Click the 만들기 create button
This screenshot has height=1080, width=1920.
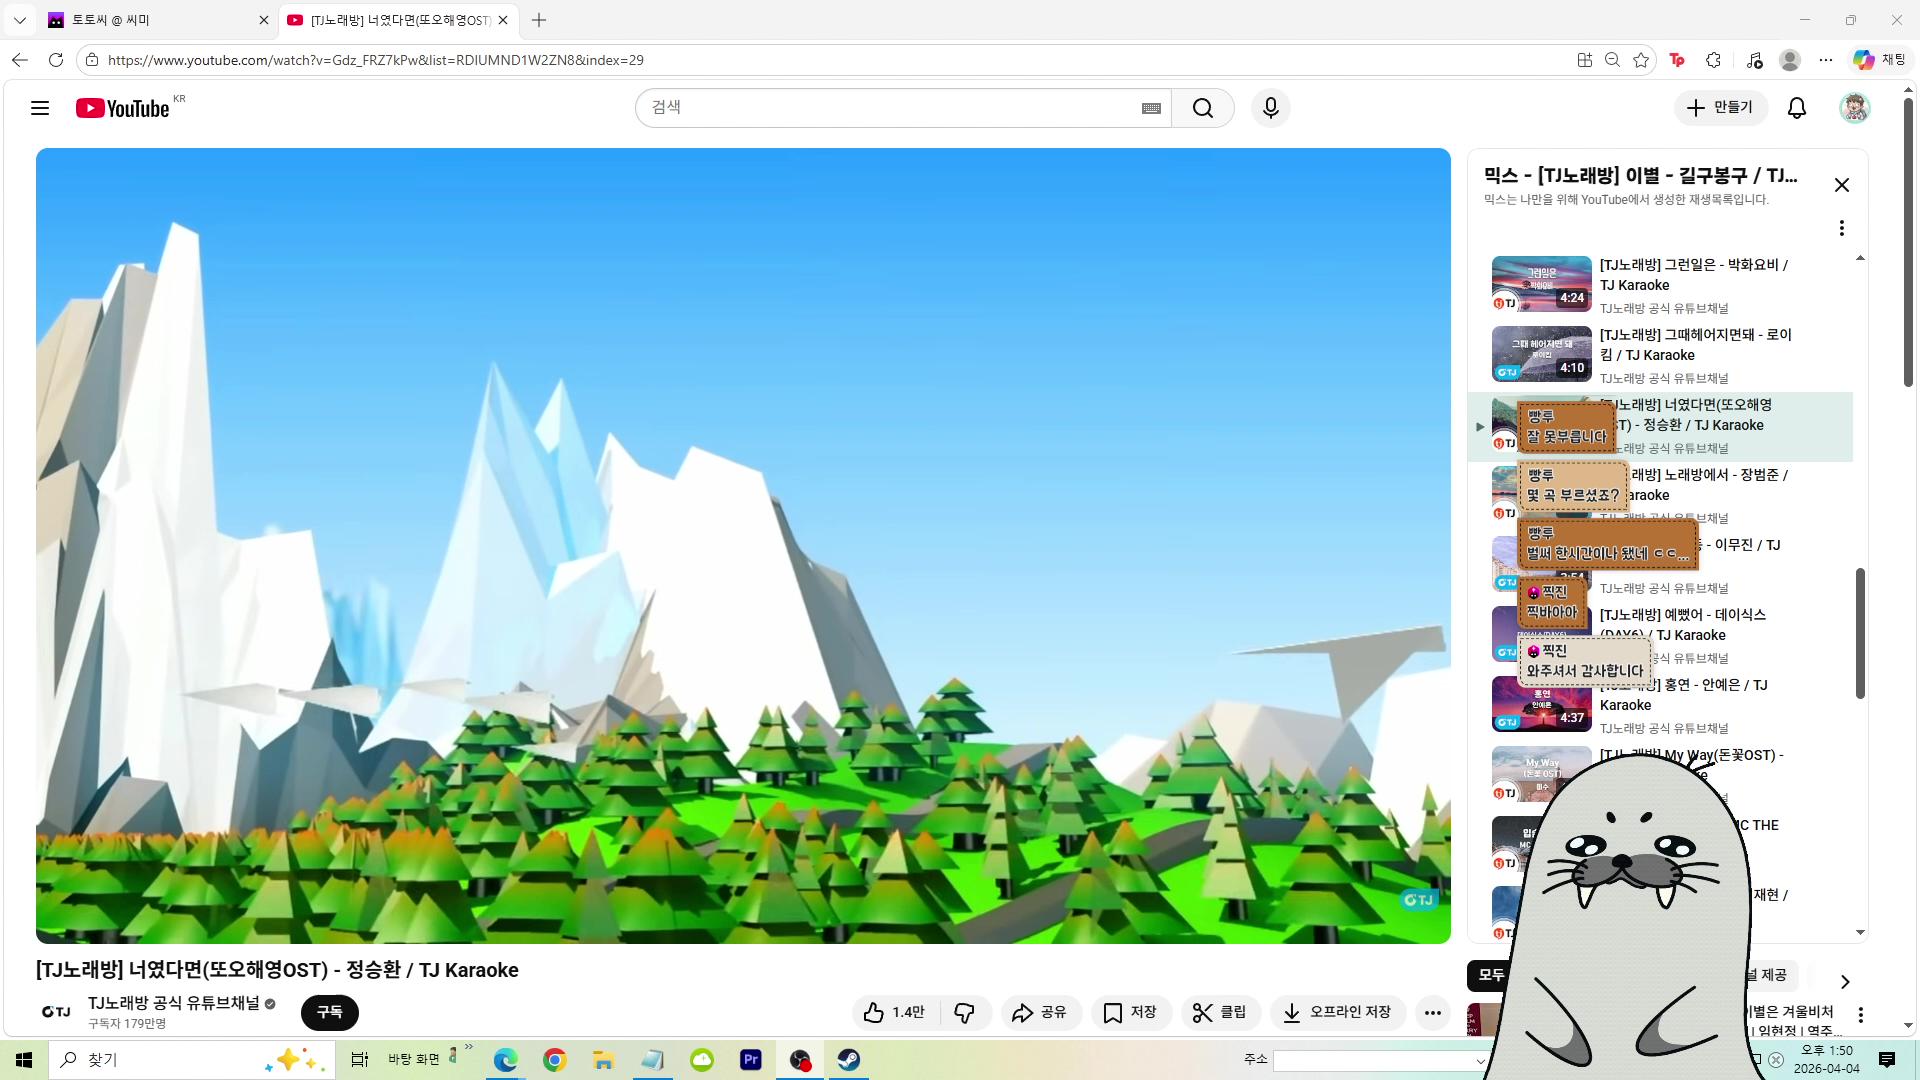pyautogui.click(x=1721, y=108)
